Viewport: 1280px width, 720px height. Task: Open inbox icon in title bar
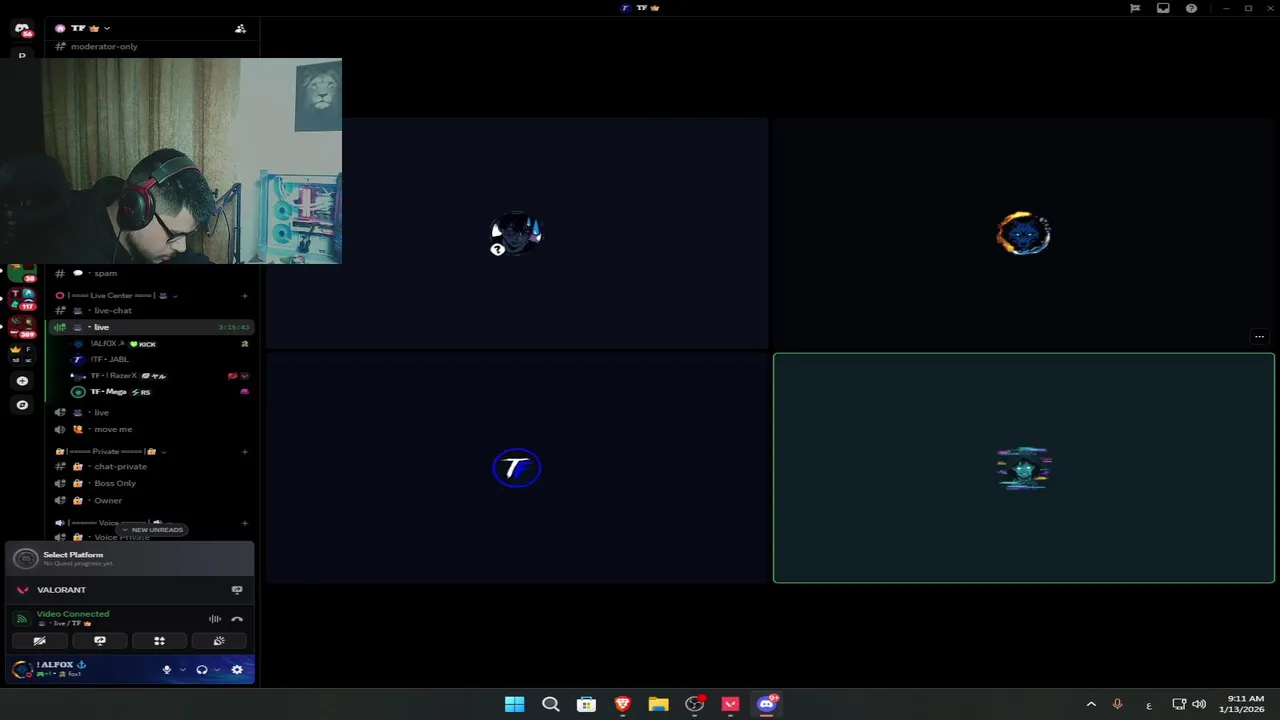coord(1163,8)
